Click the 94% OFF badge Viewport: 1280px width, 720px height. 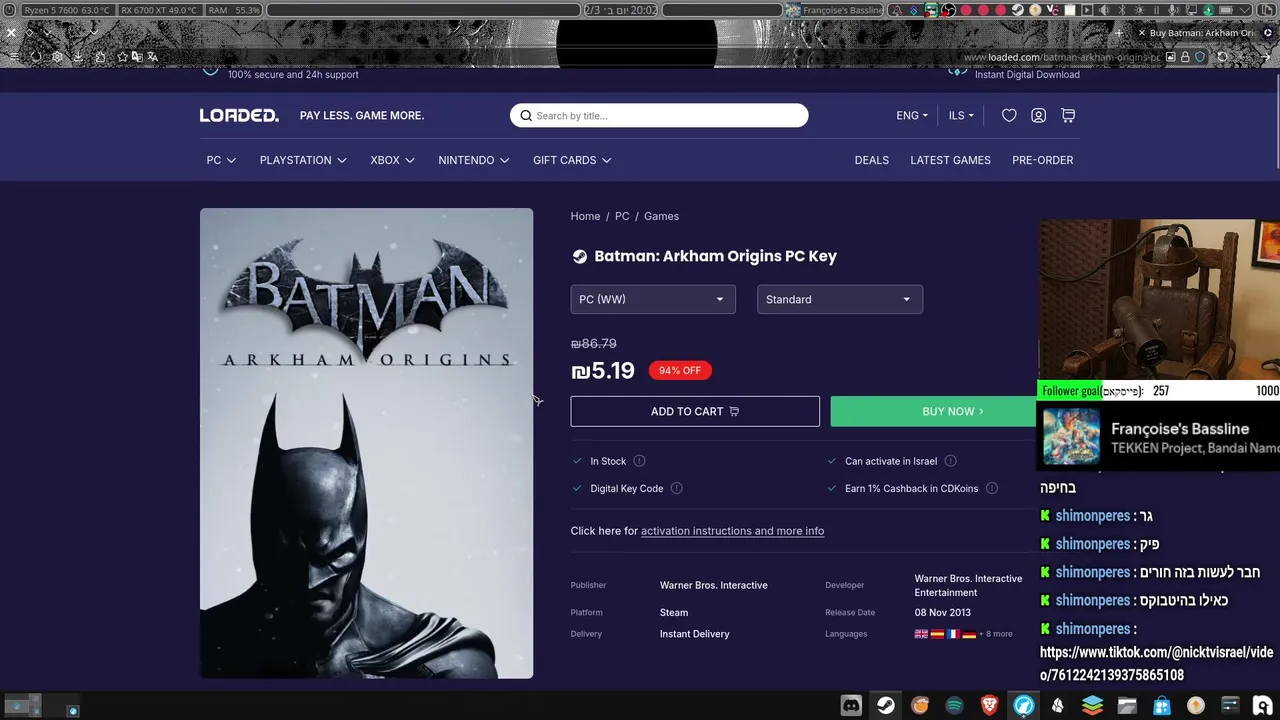coord(680,370)
